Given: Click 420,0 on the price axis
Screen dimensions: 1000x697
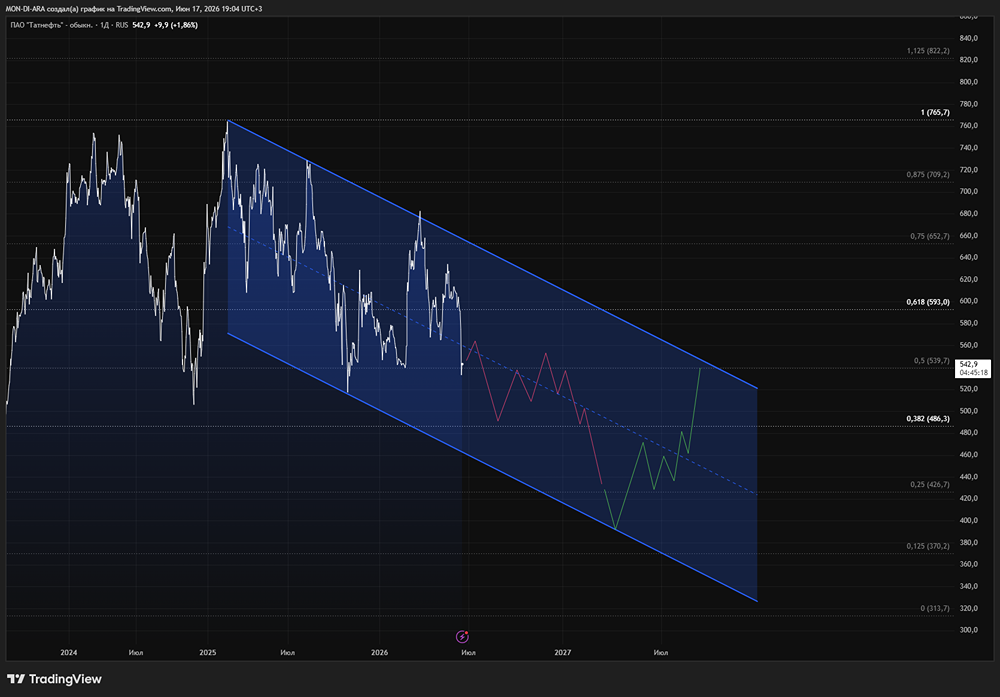Looking at the screenshot, I should 968,498.
